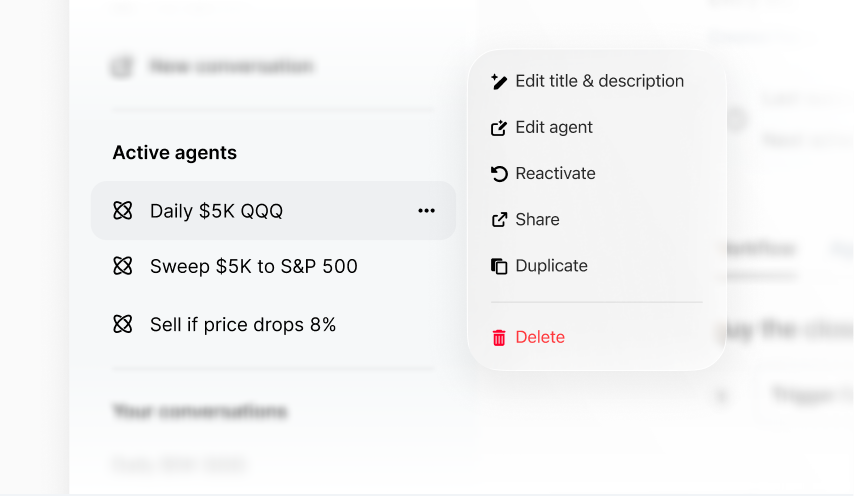Select Edit agent menu entry
Image resolution: width=854 pixels, height=496 pixels.
coord(554,127)
